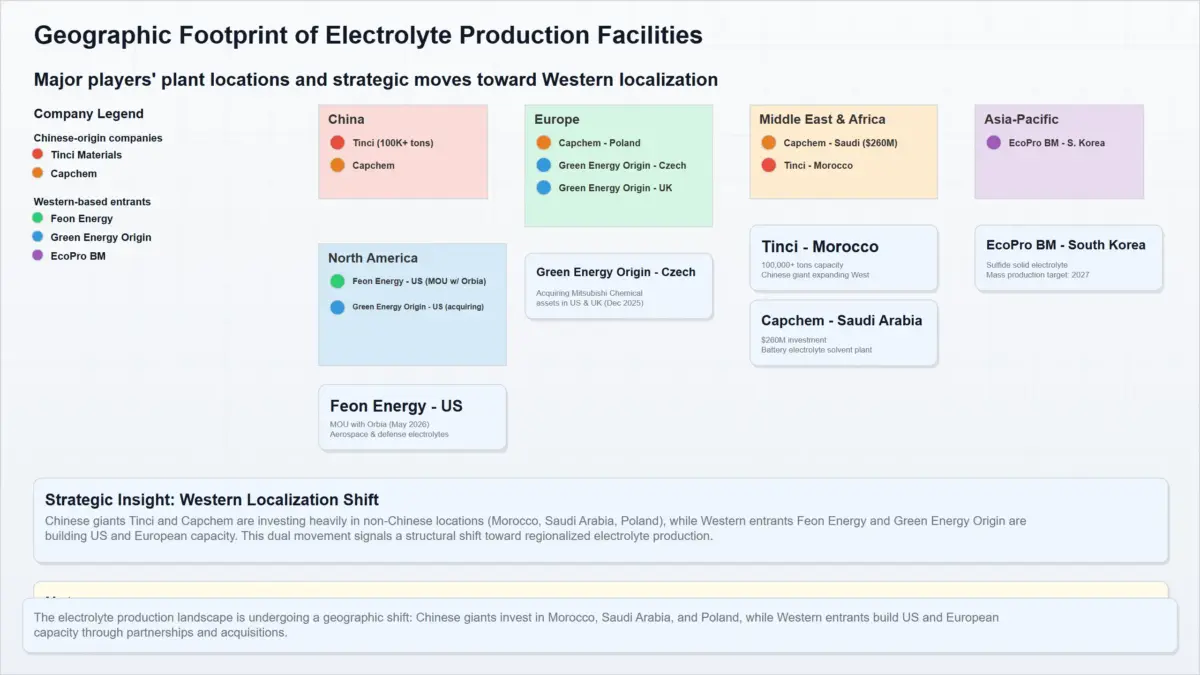Open the Green Energy Origin - Czech card

click(618, 286)
